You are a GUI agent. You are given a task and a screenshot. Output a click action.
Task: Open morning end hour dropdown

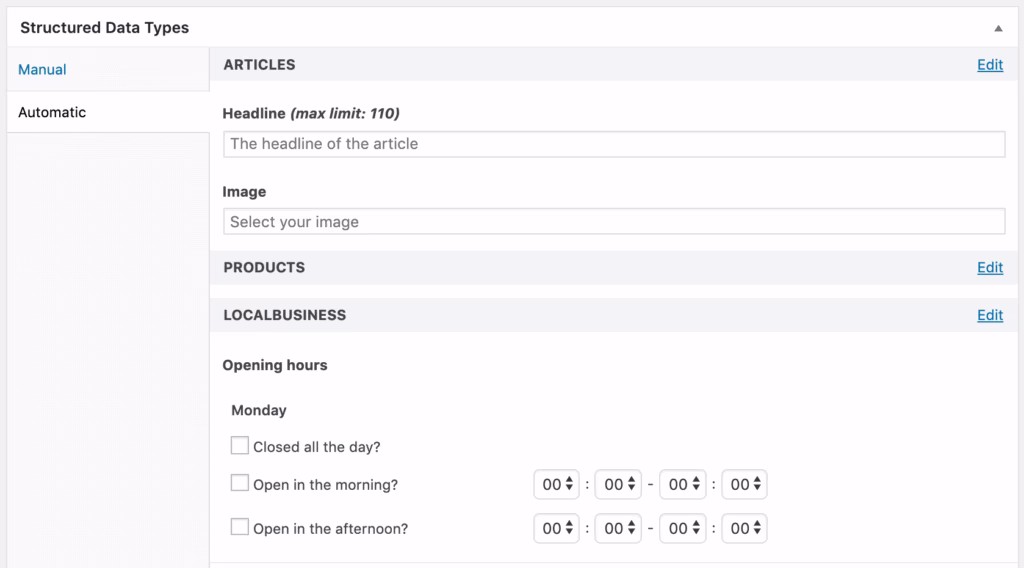click(x=683, y=485)
